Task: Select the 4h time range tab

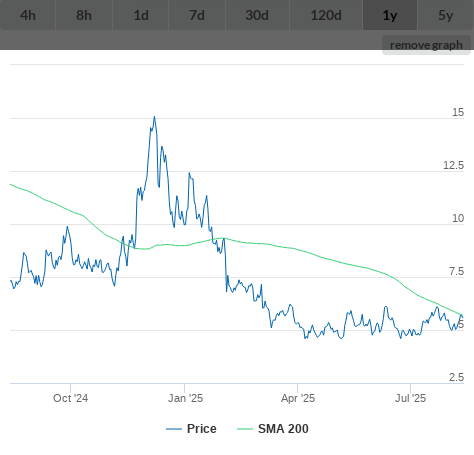Action: pos(28,15)
